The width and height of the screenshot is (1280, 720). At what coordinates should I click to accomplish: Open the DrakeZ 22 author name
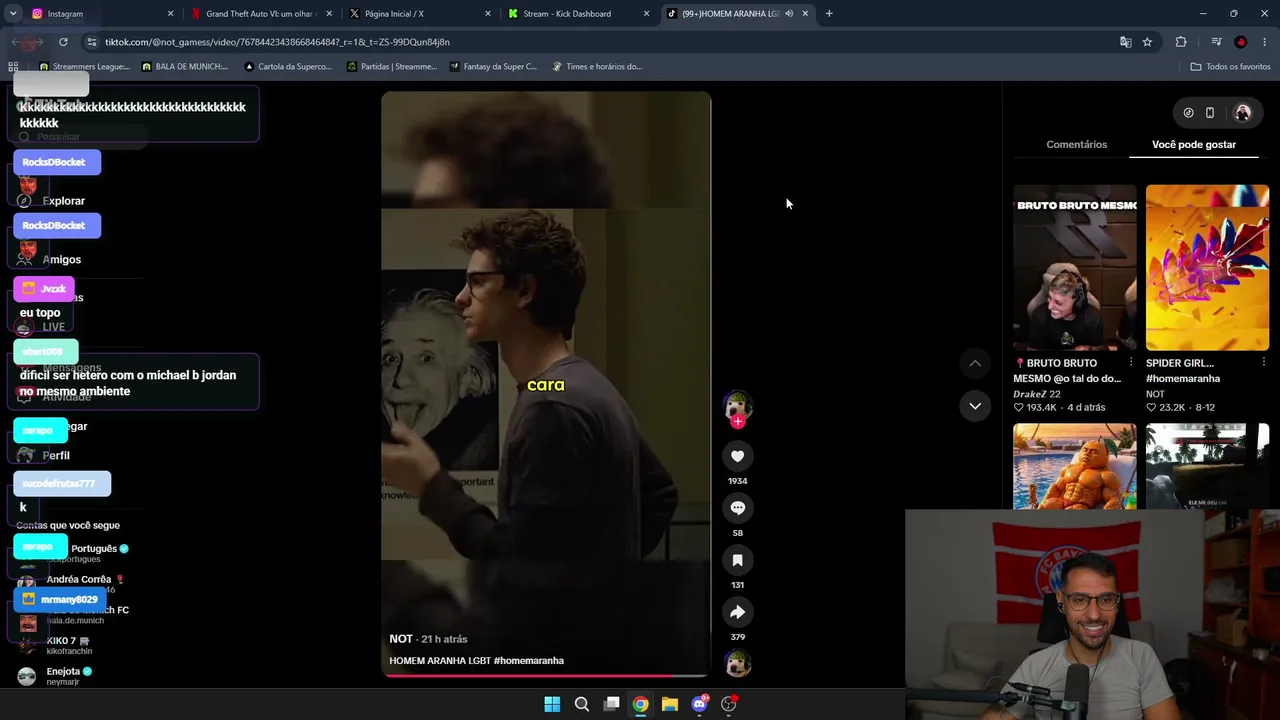click(1036, 394)
